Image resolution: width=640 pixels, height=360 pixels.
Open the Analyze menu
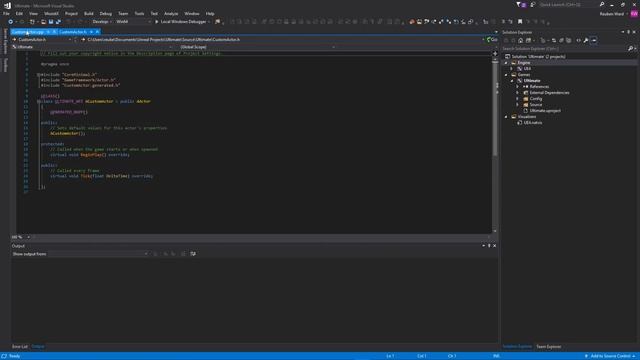tap(171, 13)
